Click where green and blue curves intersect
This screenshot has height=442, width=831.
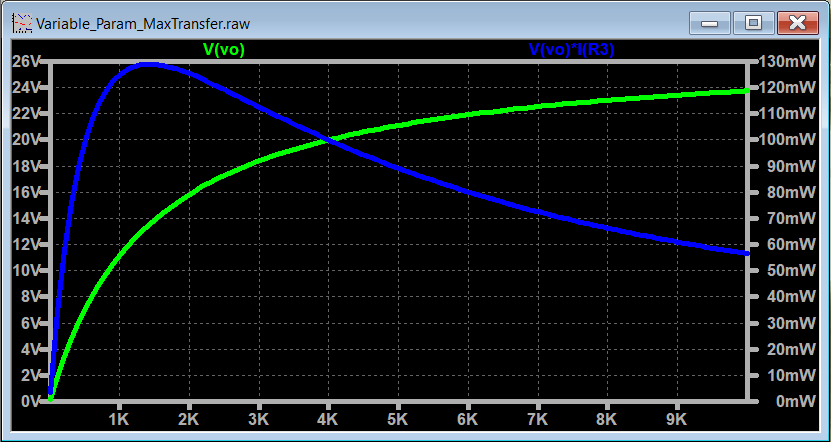(329, 140)
